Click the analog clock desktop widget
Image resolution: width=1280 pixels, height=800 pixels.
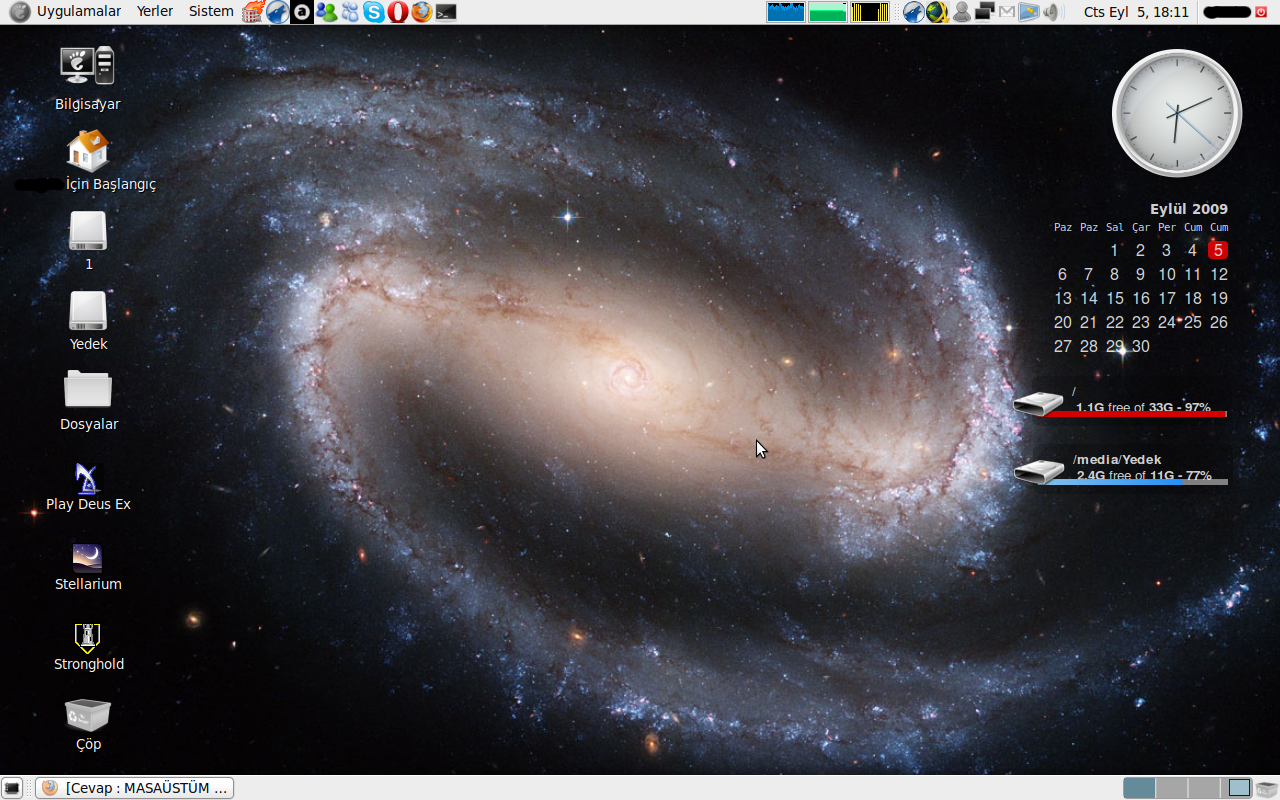pos(1177,113)
